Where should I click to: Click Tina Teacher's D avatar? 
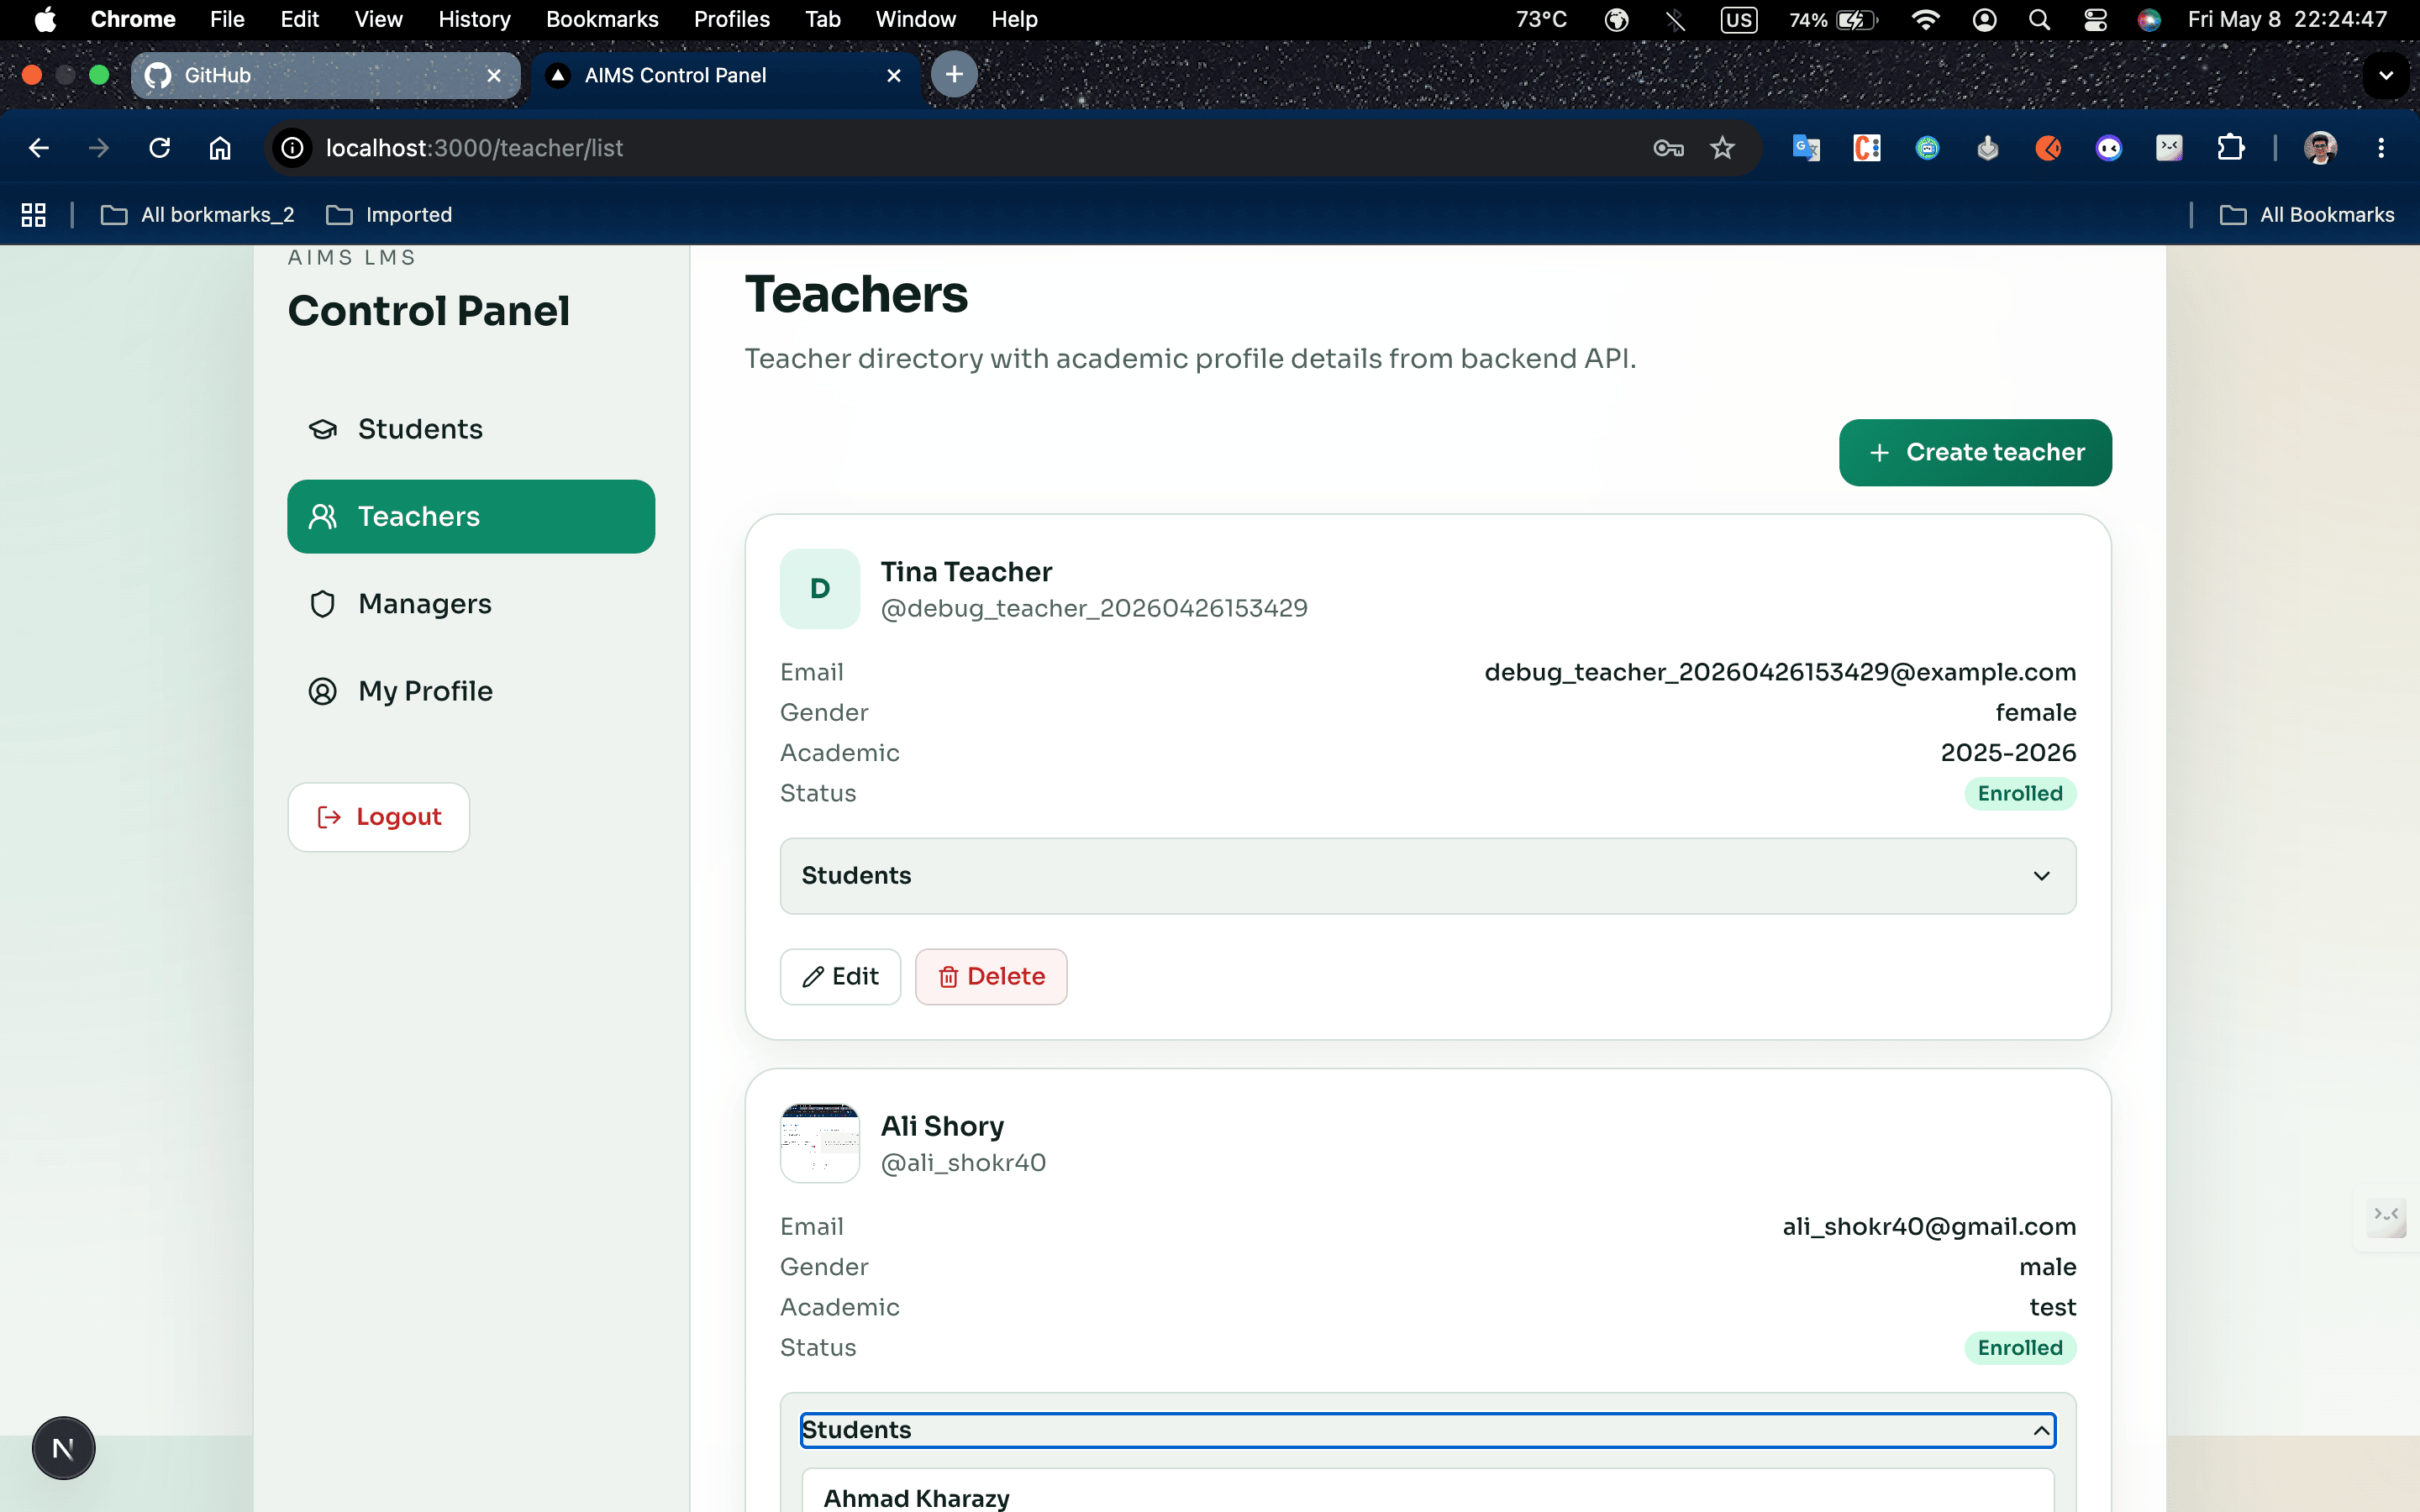point(820,589)
